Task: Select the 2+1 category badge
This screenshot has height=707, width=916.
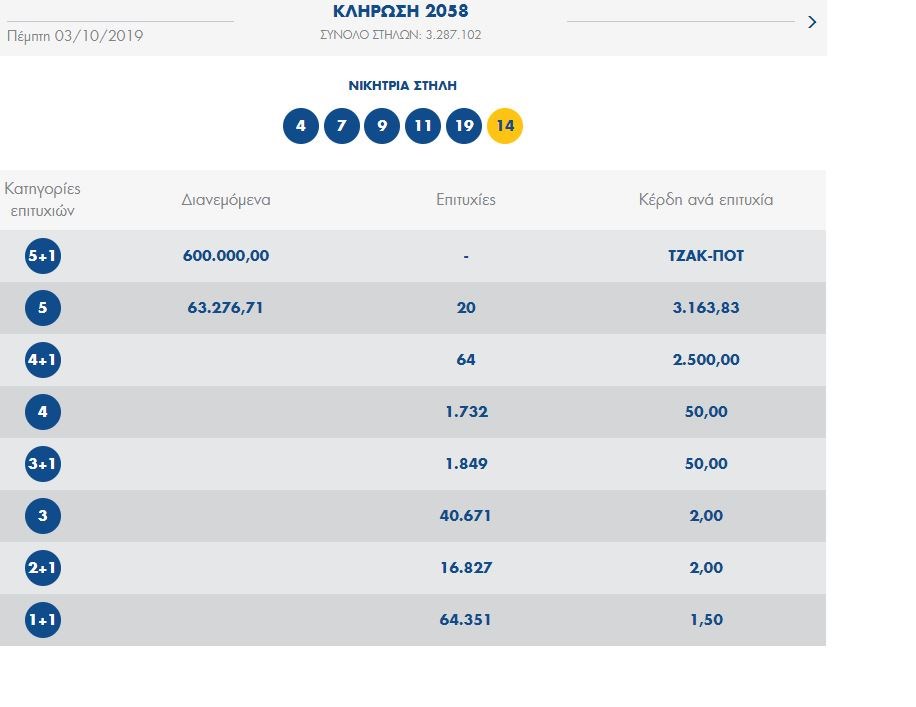Action: coord(43,568)
